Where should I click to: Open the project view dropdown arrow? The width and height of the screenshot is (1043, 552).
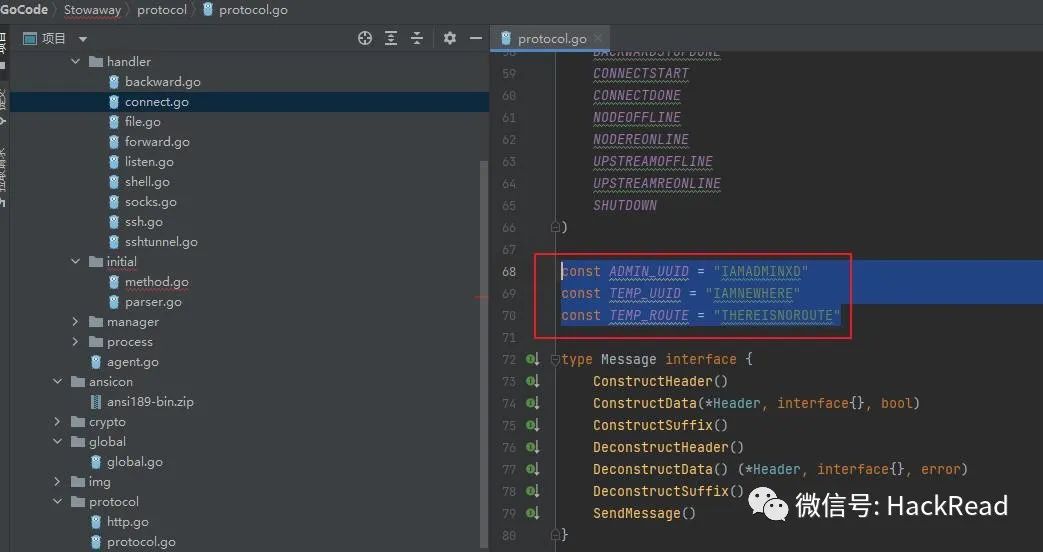[83, 39]
